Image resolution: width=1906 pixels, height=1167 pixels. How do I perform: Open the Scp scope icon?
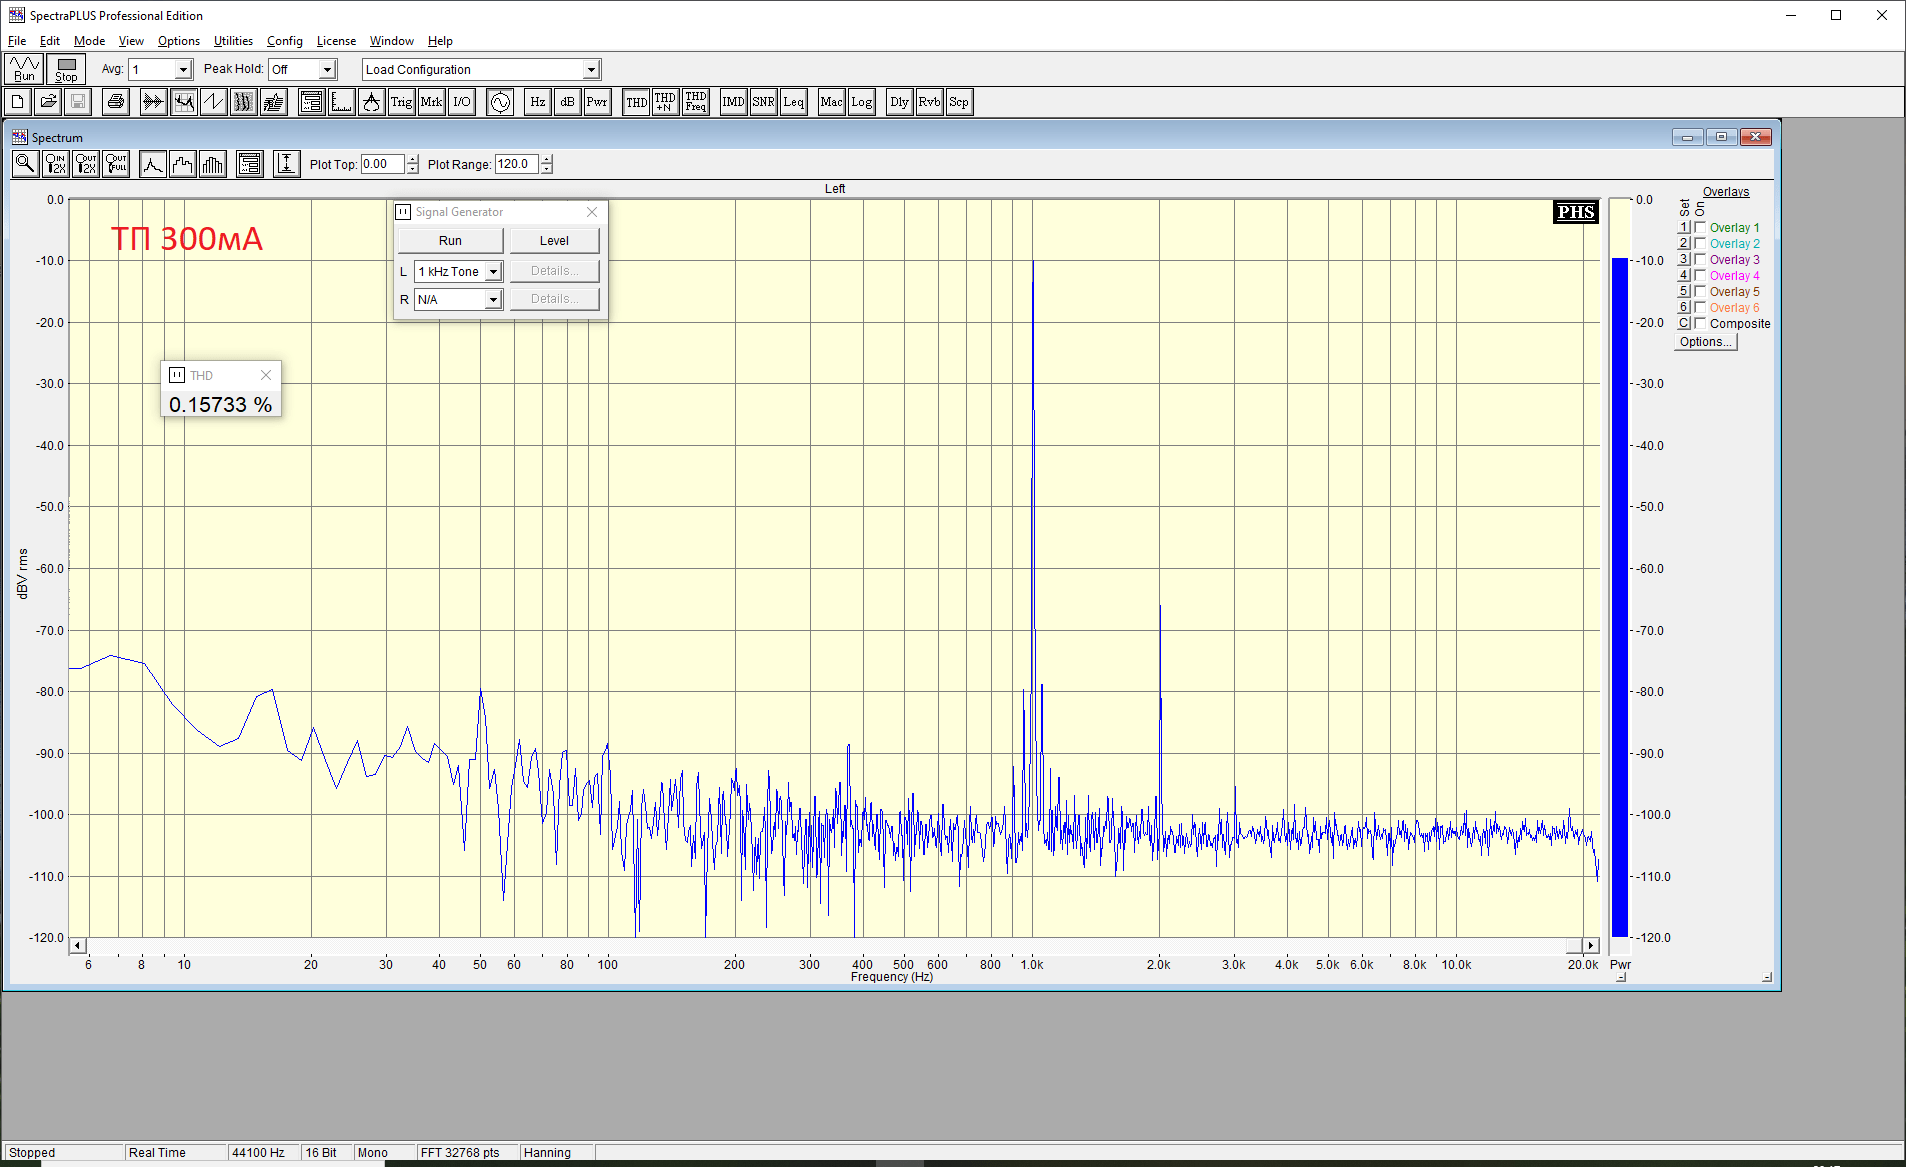tap(958, 102)
